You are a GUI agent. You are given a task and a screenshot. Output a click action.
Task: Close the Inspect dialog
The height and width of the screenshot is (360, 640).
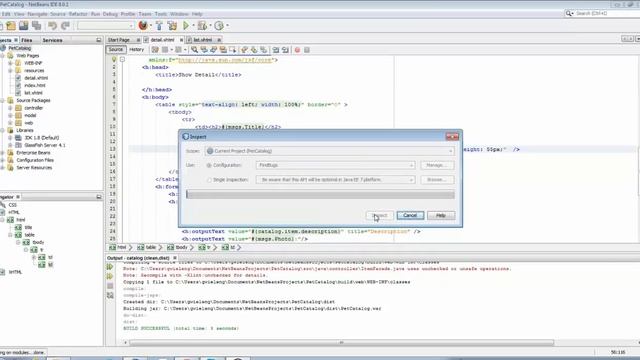(452, 137)
